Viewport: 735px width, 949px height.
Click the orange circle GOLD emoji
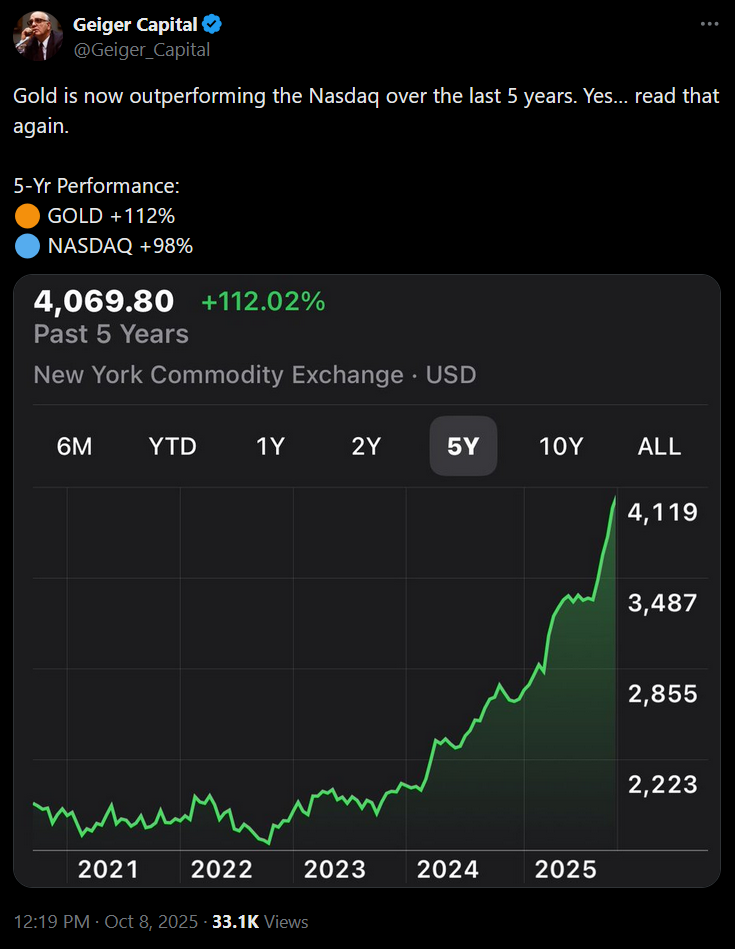tap(27, 215)
